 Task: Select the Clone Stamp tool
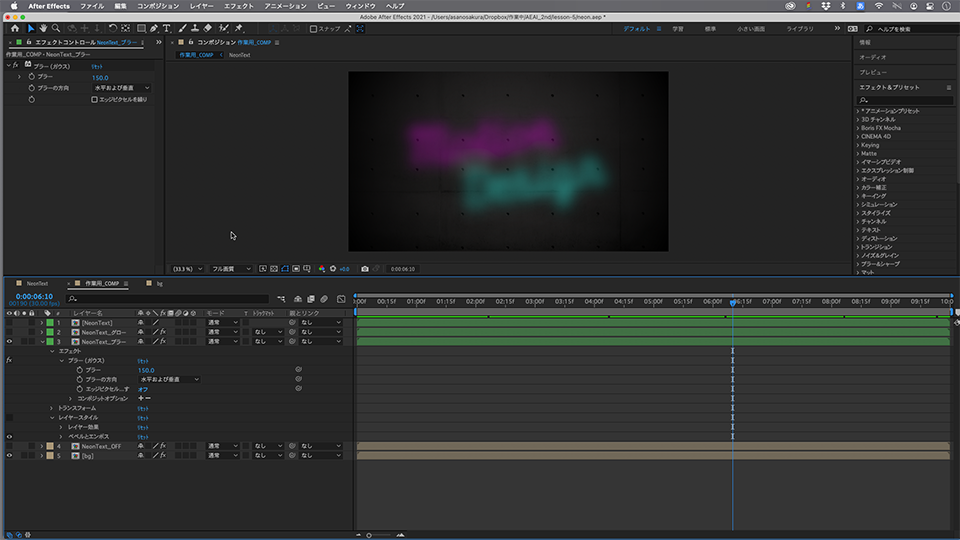[x=195, y=28]
